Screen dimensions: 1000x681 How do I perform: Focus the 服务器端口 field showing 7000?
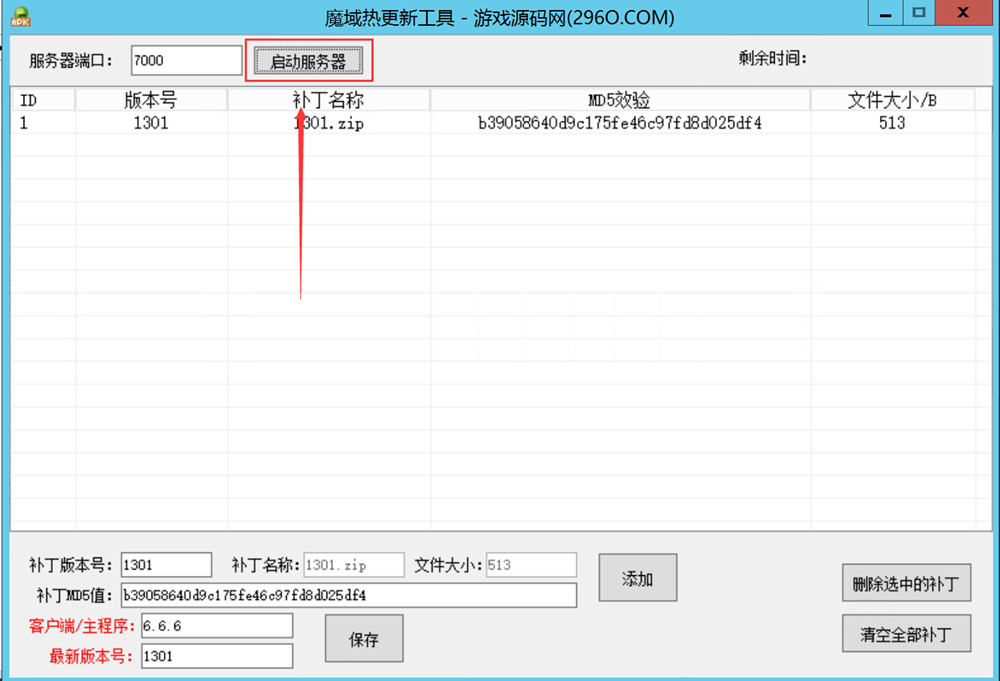tap(186, 60)
